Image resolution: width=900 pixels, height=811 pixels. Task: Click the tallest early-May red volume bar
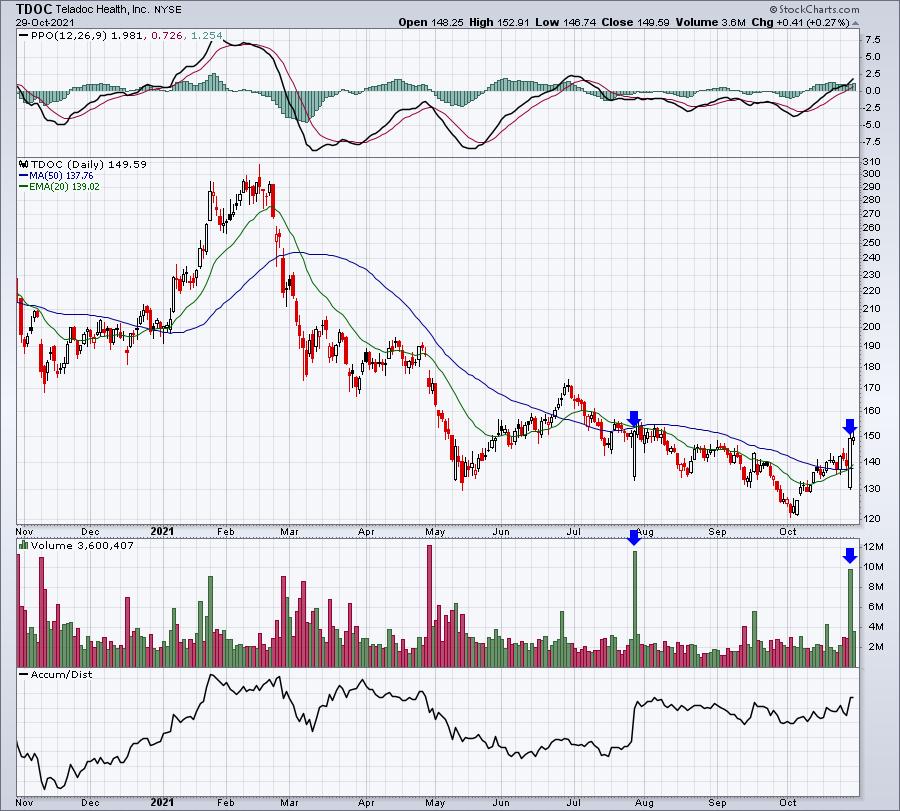point(429,606)
